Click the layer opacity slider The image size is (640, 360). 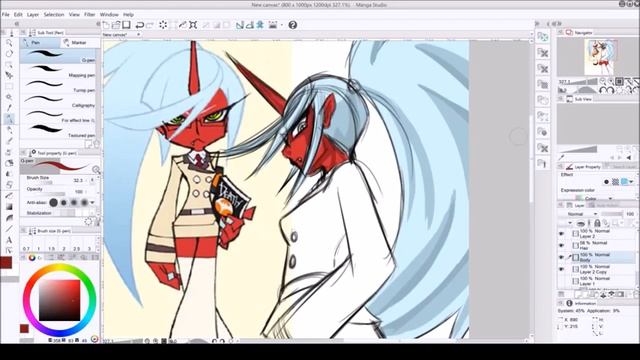(612, 214)
